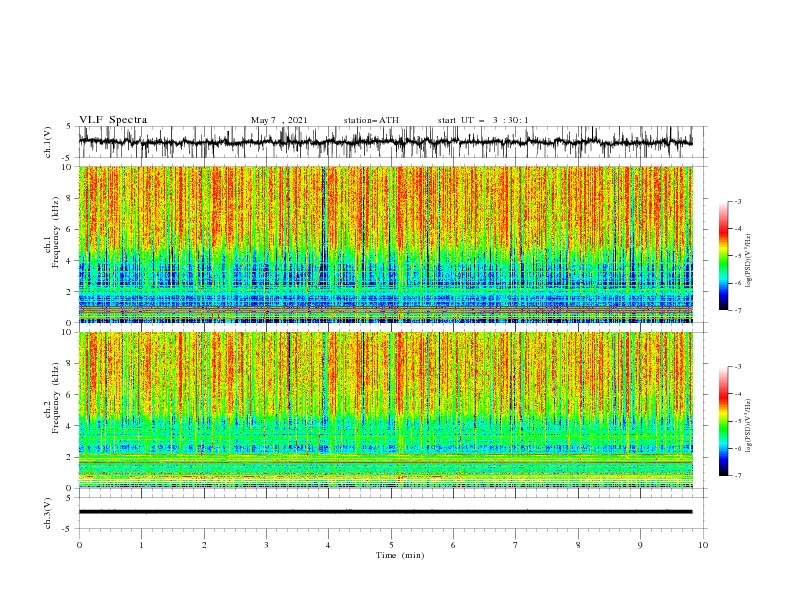Click tick label "9" on the Time axis

click(x=640, y=545)
